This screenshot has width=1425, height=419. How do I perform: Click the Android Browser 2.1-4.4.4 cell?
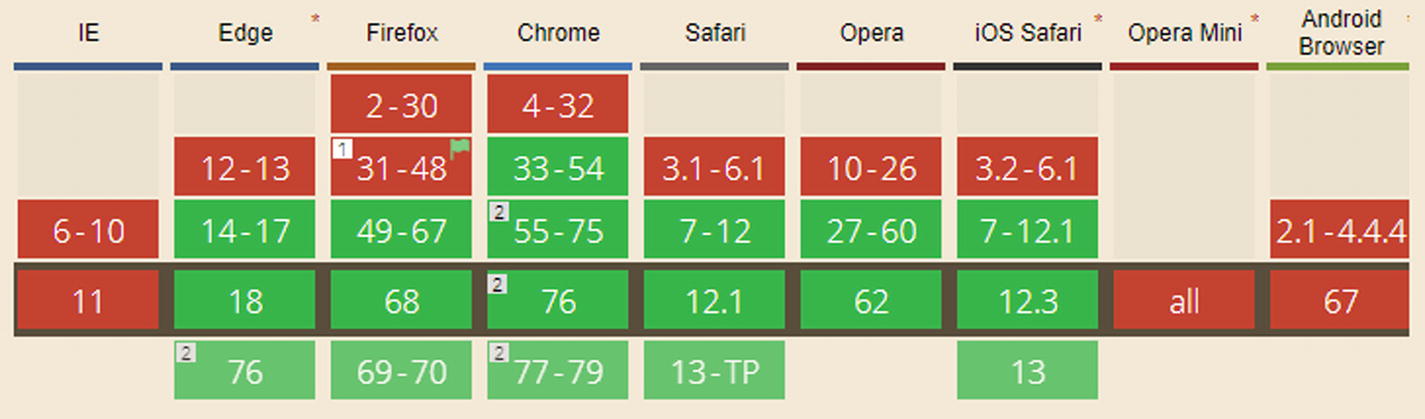click(x=1341, y=230)
